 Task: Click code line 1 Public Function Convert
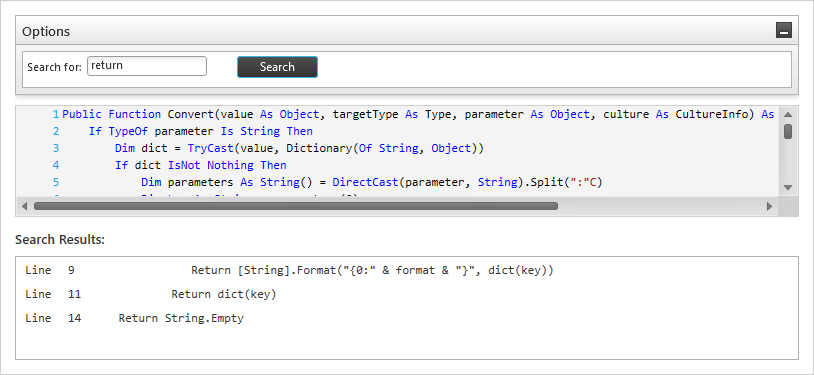click(418, 114)
